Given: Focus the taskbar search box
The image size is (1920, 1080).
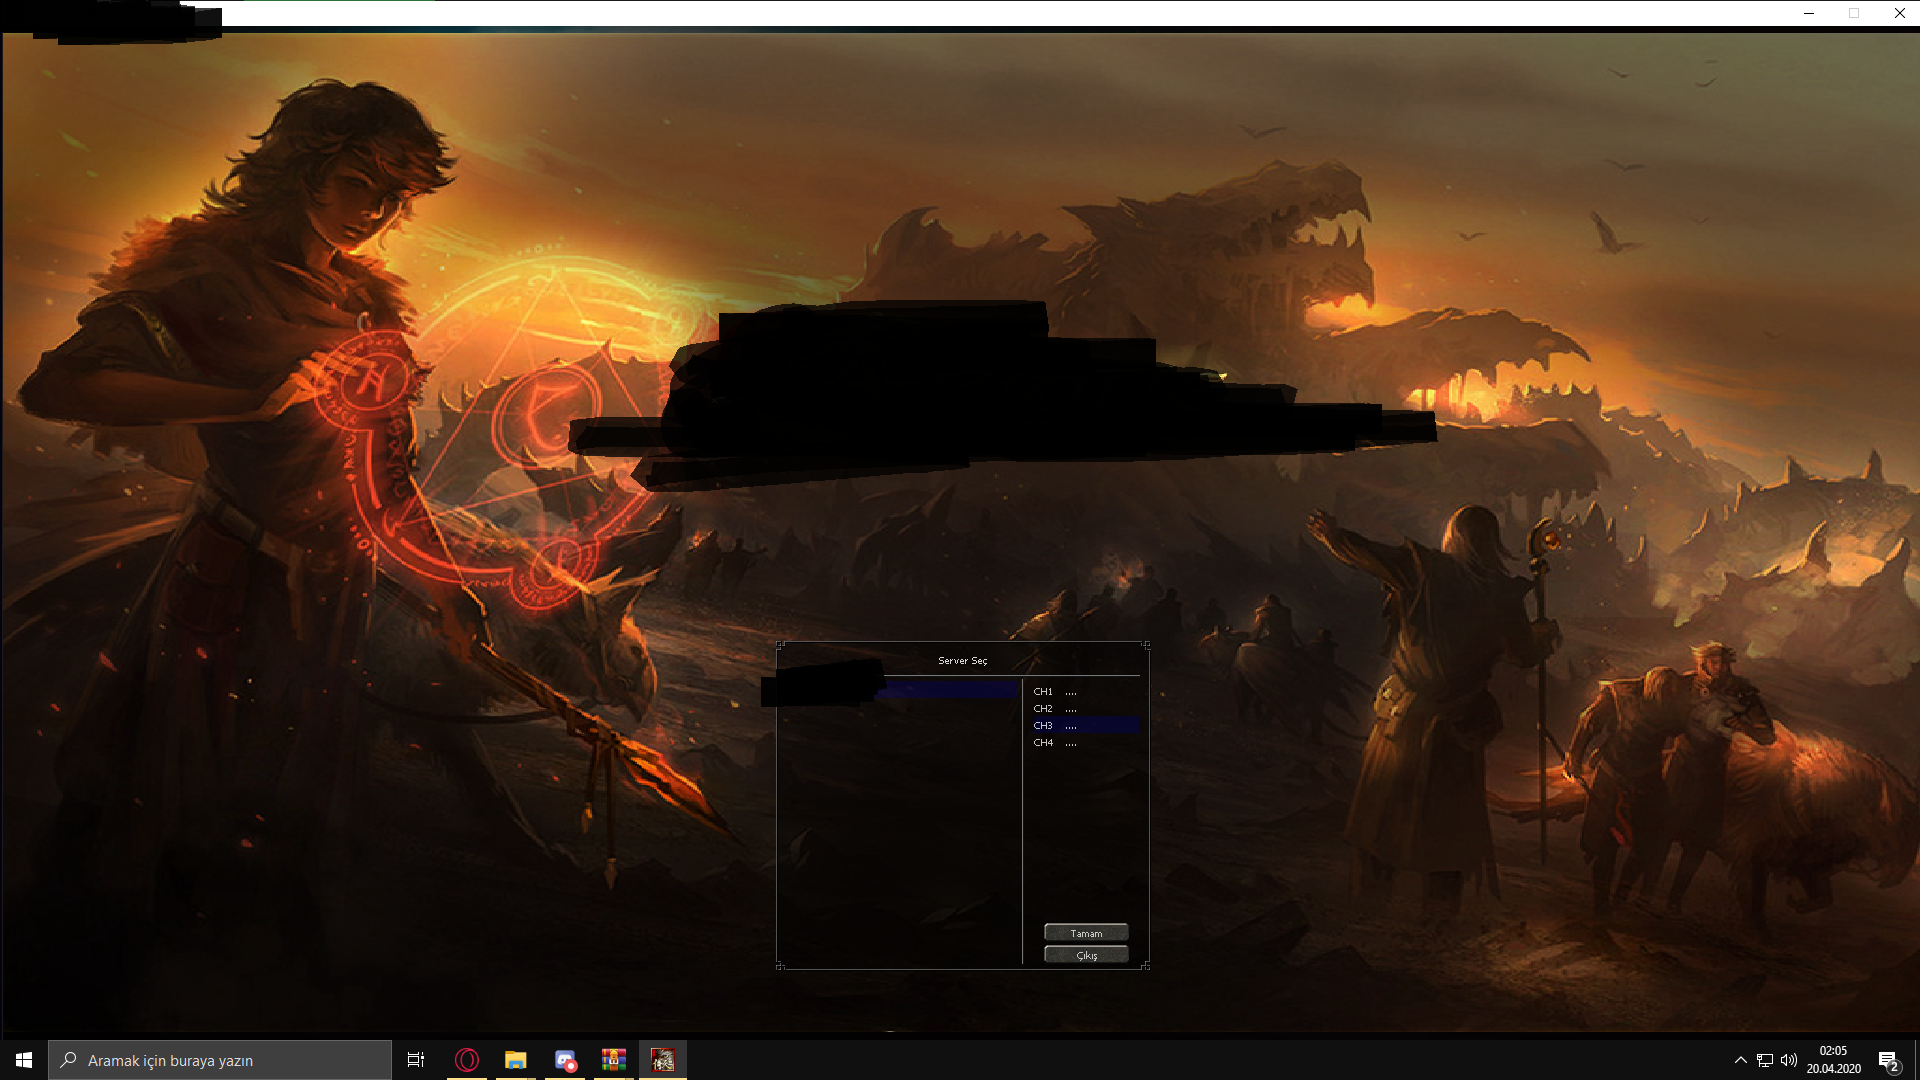Looking at the screenshot, I should pos(220,1060).
